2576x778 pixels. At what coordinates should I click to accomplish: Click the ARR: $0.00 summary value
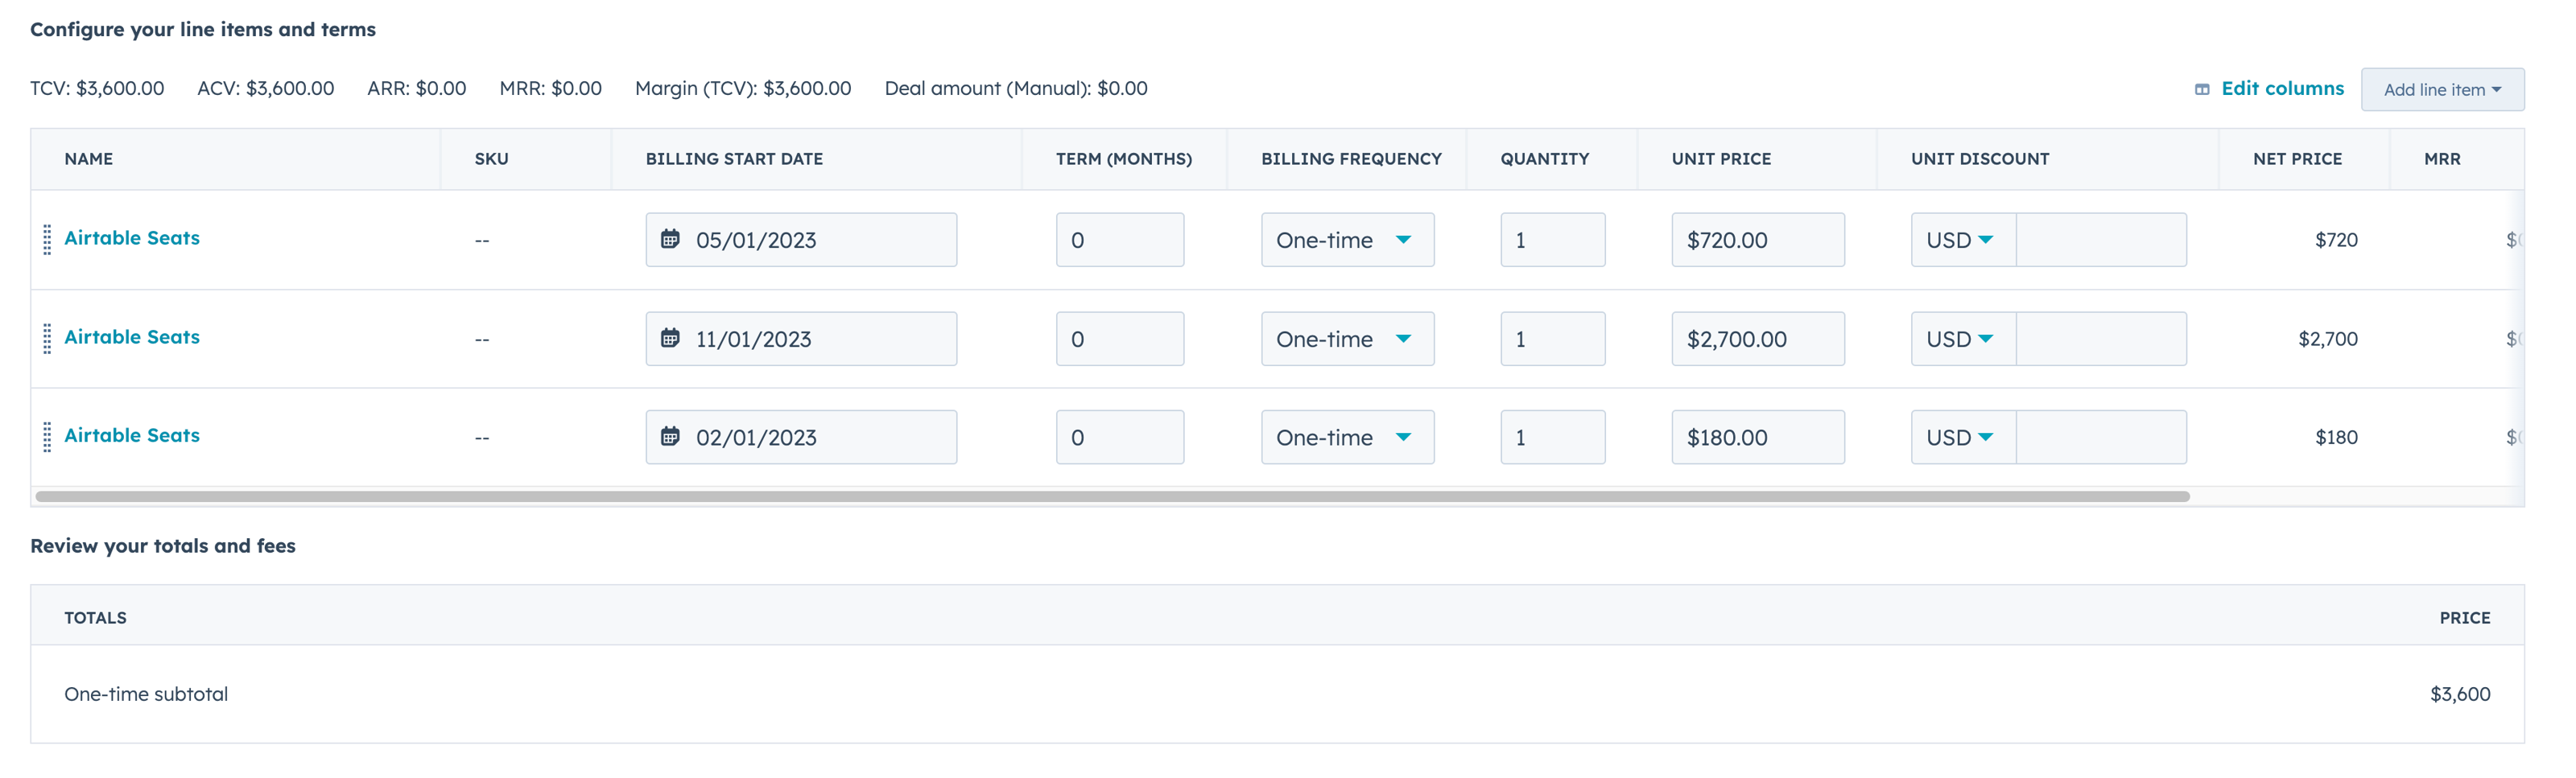tap(417, 88)
